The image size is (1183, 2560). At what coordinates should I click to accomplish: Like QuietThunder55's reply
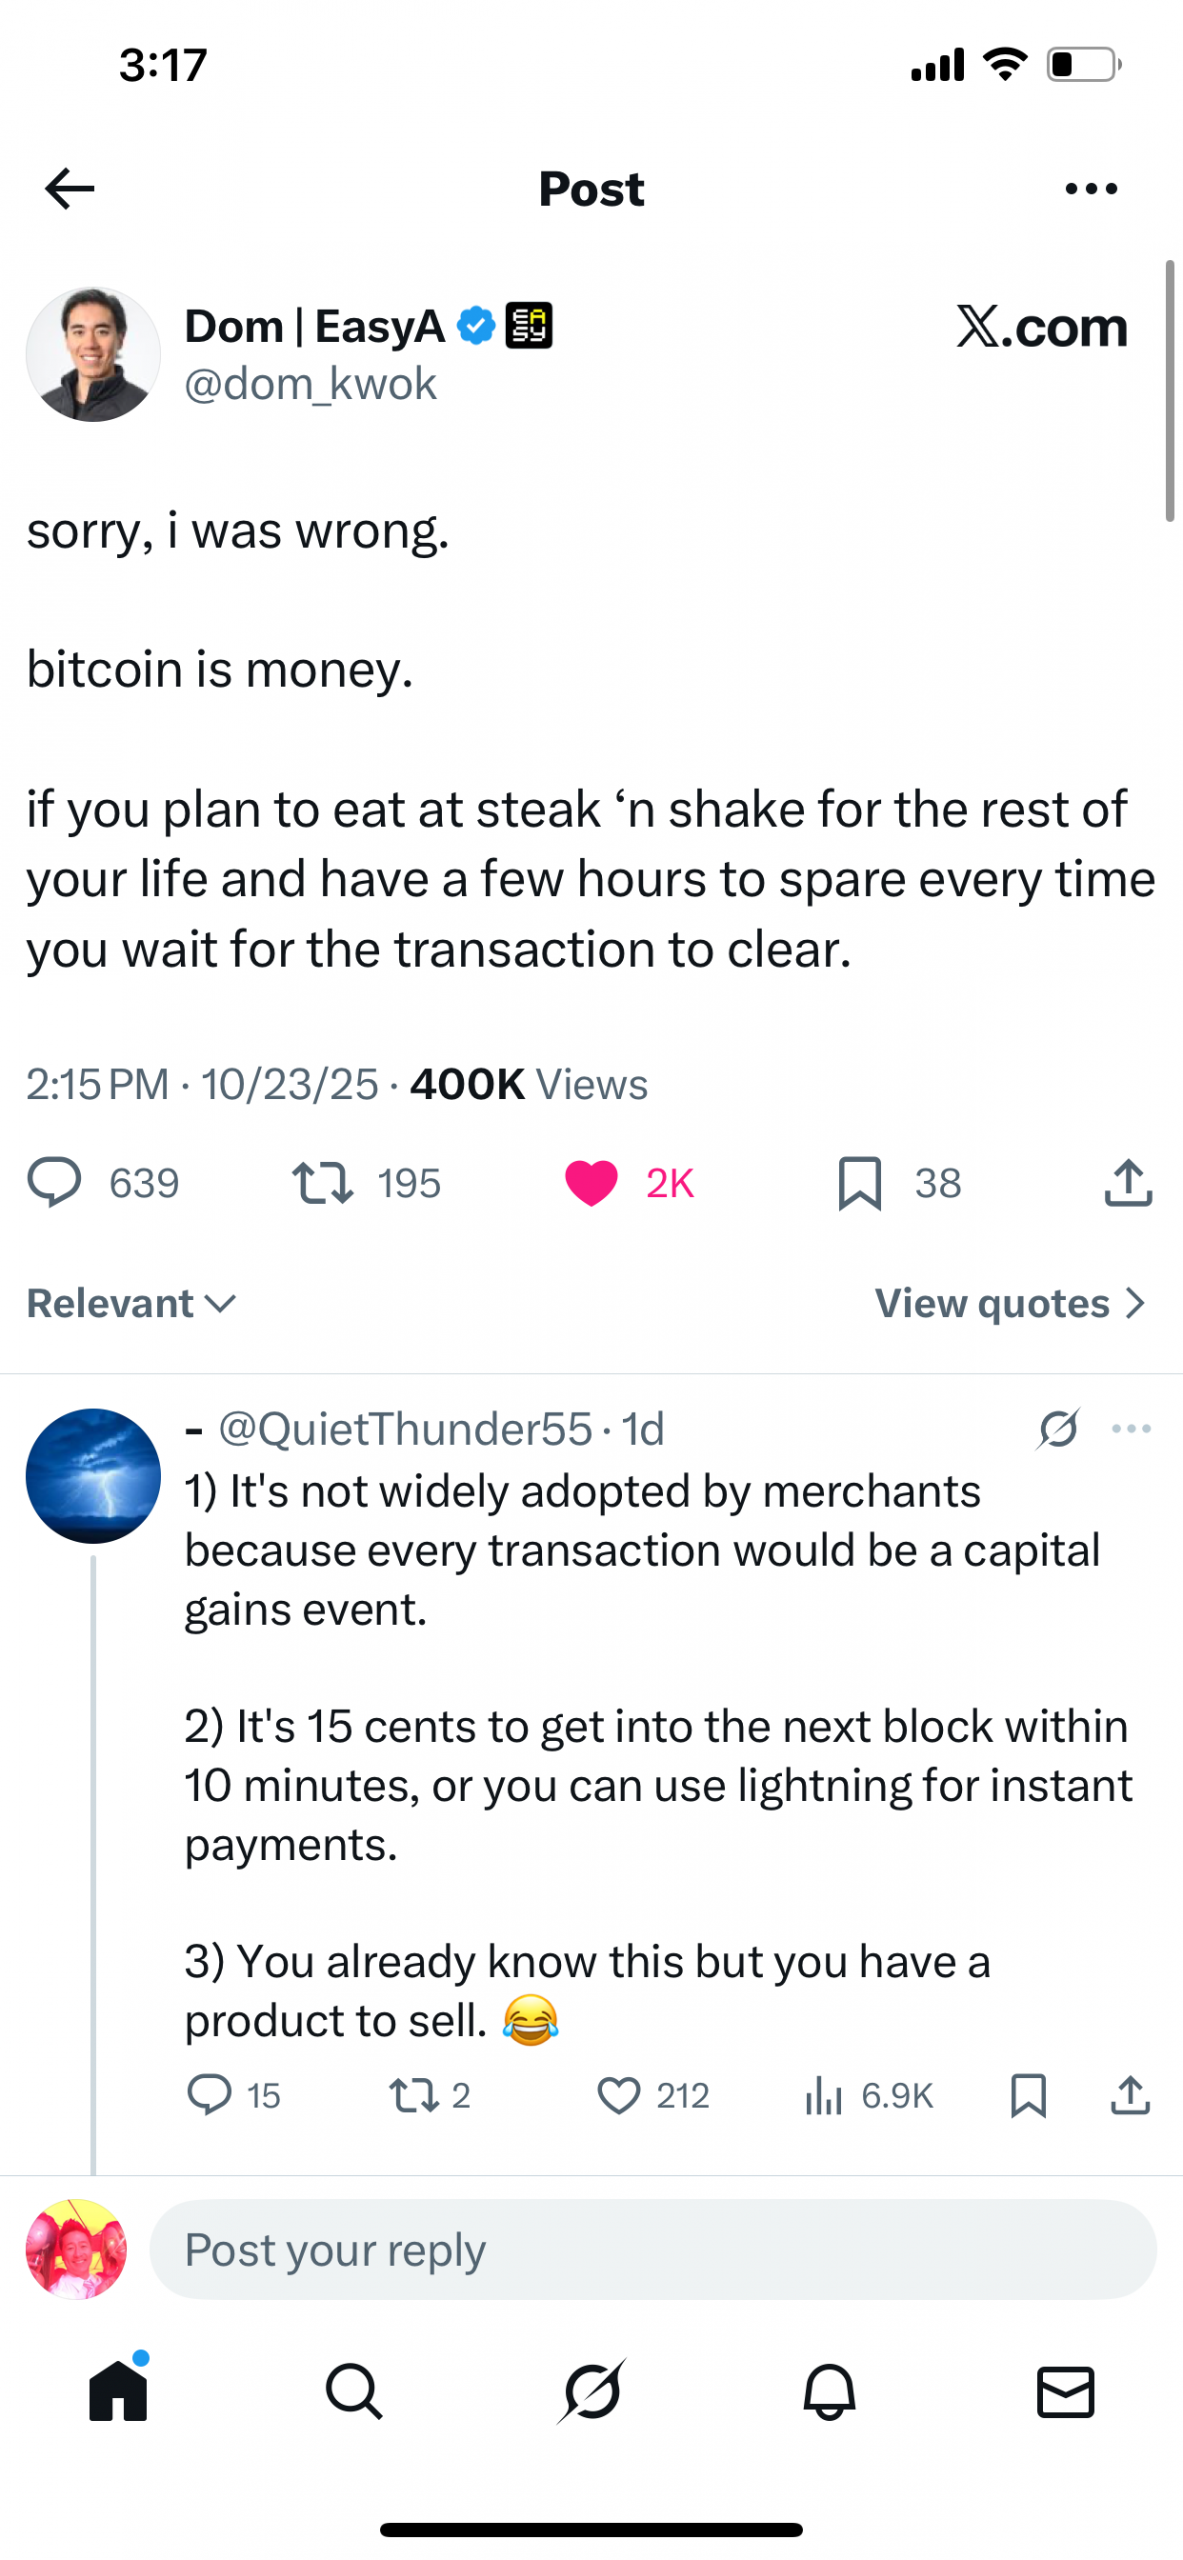[x=619, y=2094]
